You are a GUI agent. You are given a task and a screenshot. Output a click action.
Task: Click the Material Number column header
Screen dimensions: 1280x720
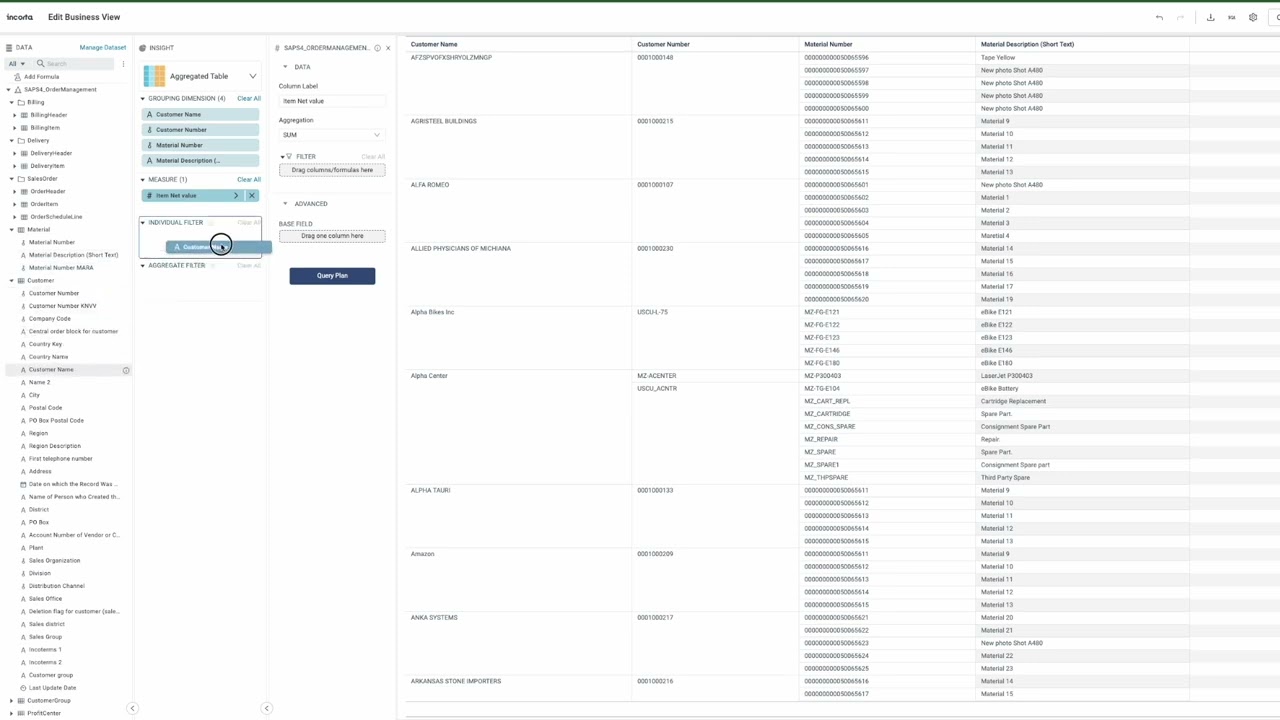point(828,44)
